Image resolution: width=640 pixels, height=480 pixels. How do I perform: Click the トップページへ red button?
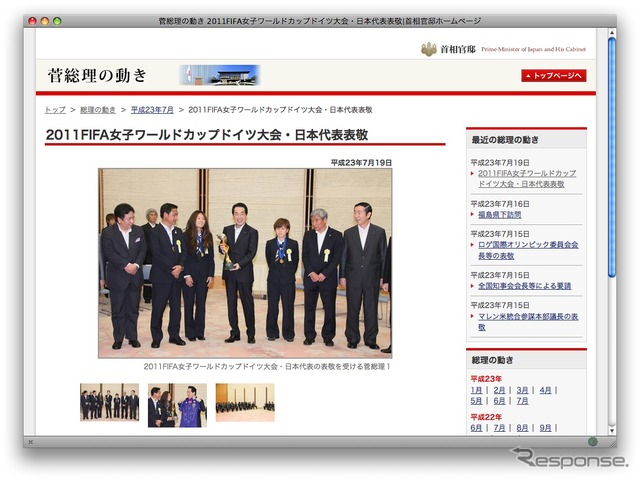(x=553, y=76)
